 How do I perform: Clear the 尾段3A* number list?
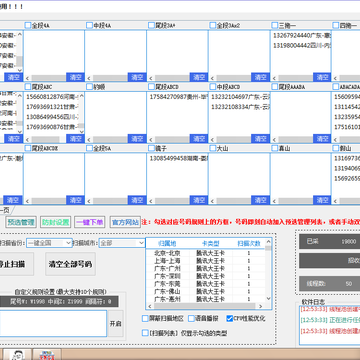[x=199, y=77]
